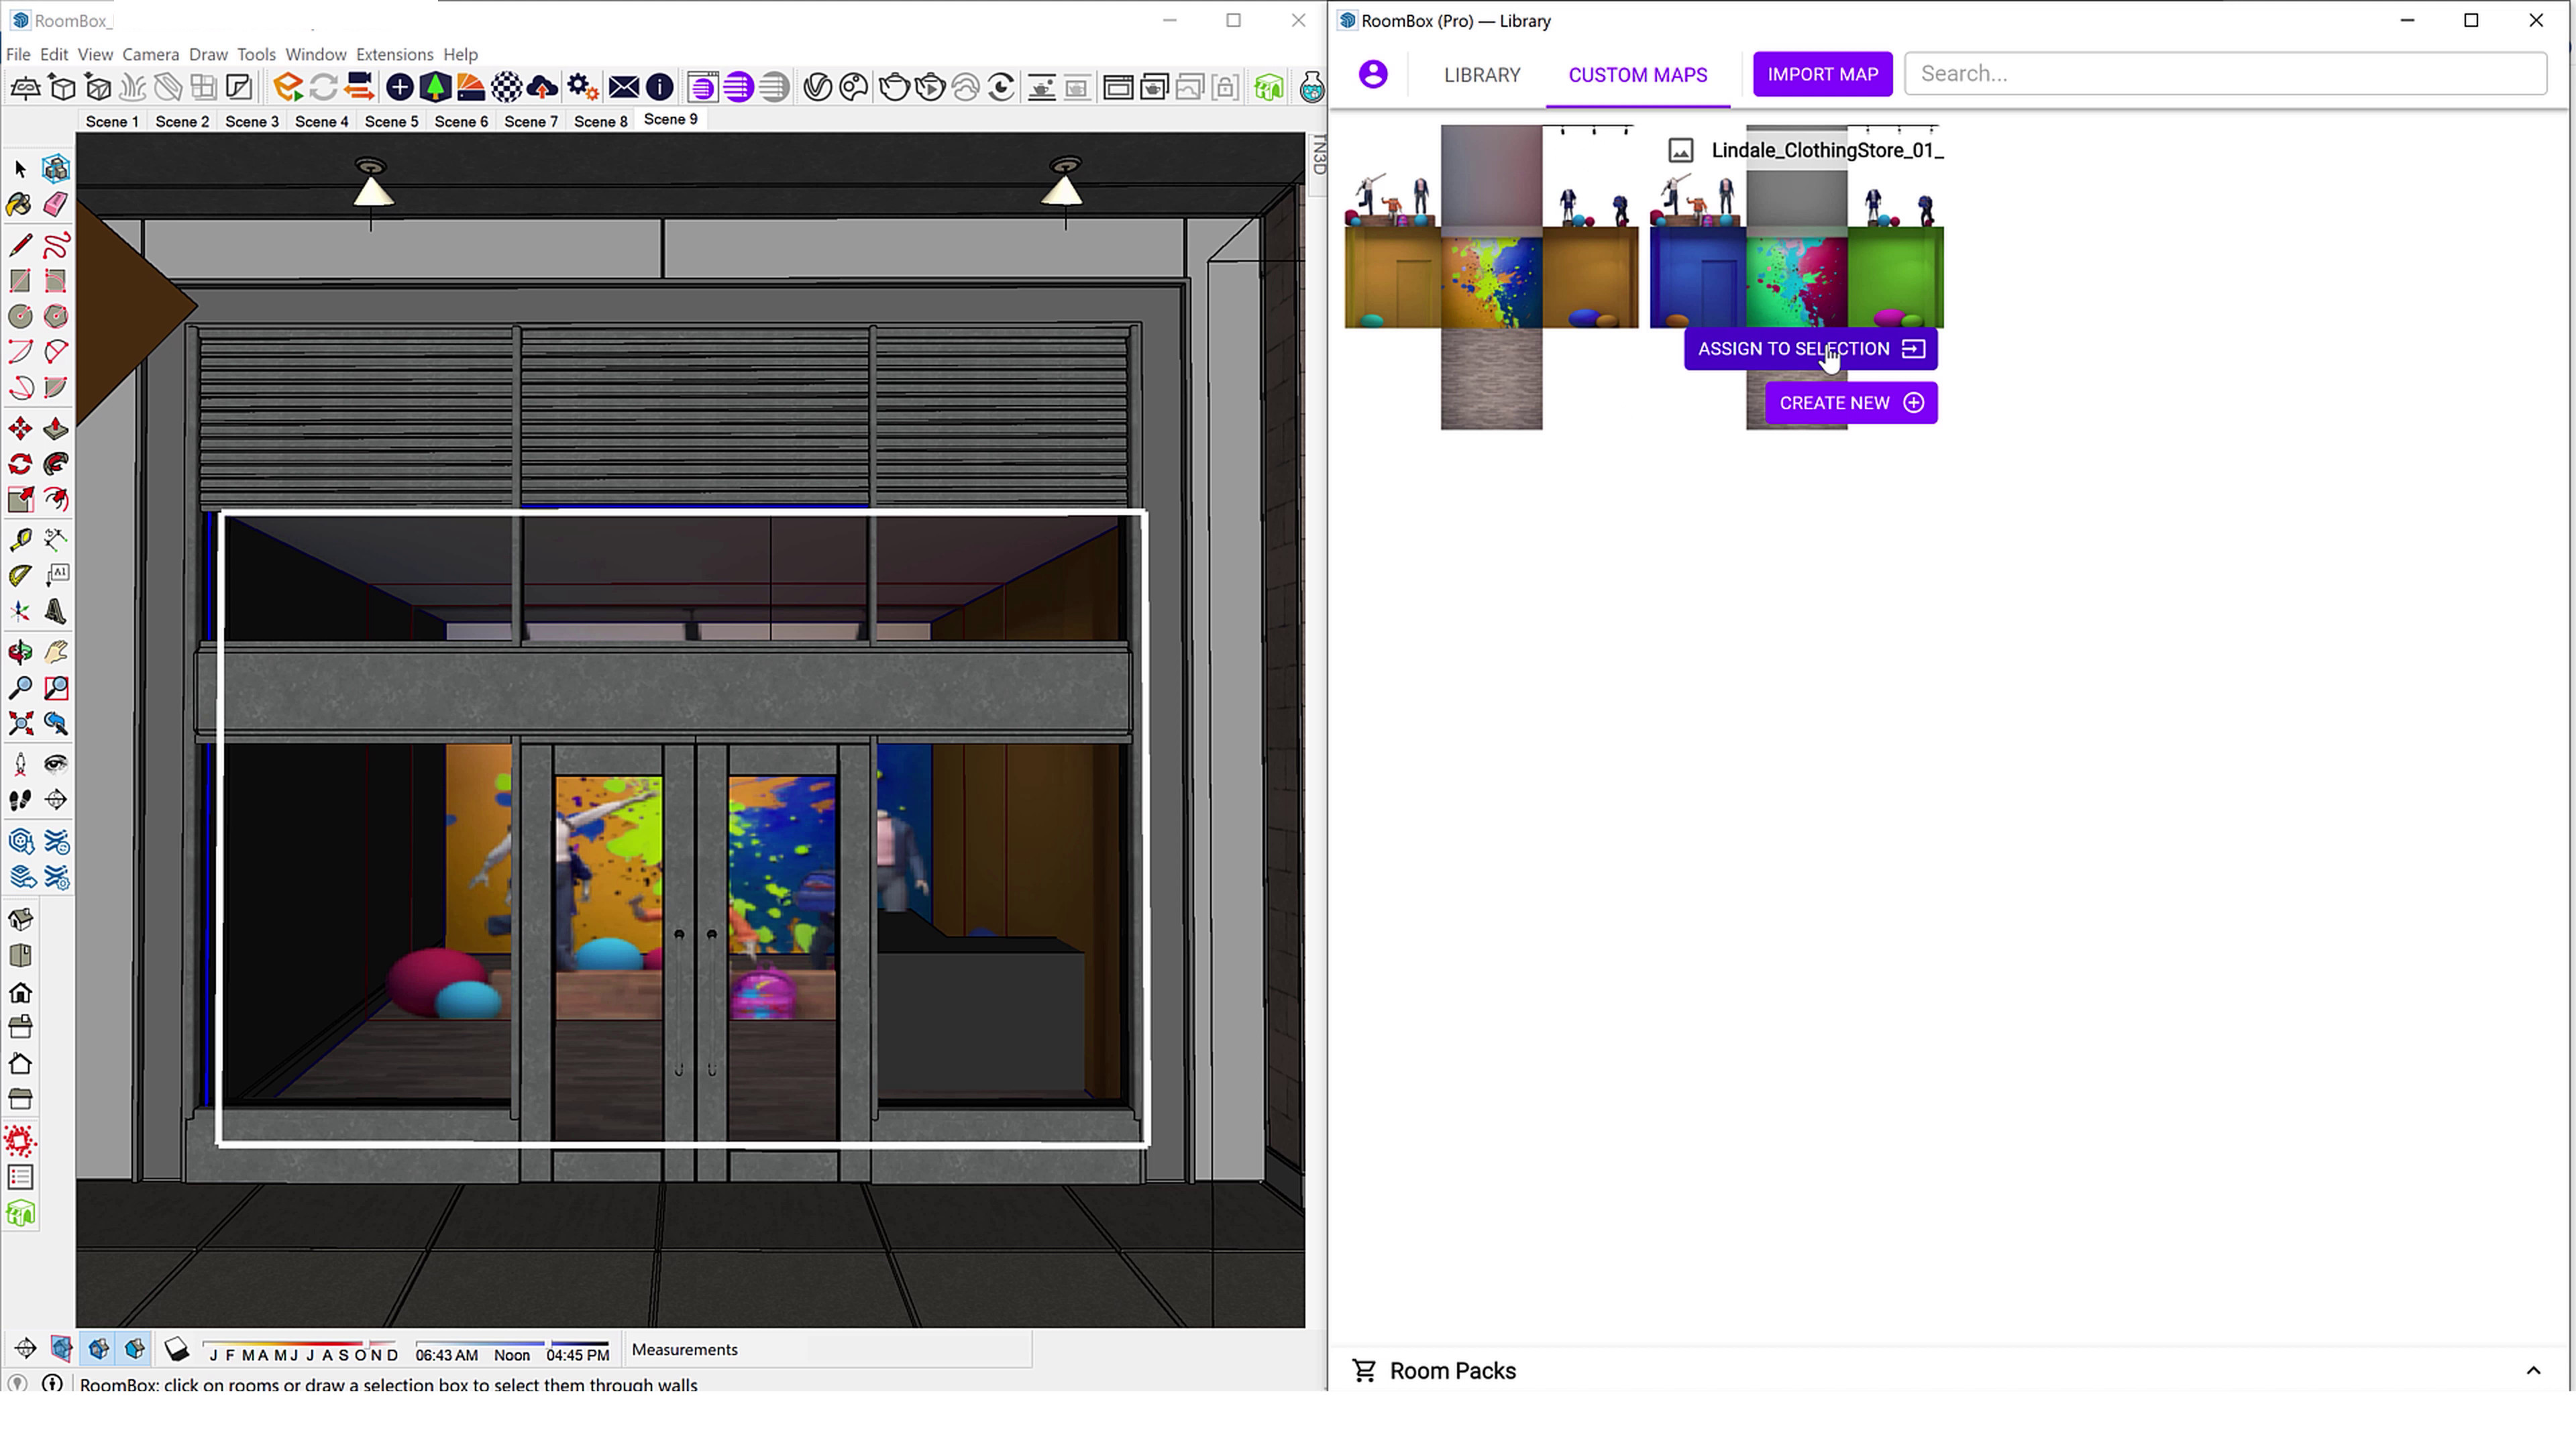
Task: Click the Zoom Extents tool
Action: [x=20, y=724]
